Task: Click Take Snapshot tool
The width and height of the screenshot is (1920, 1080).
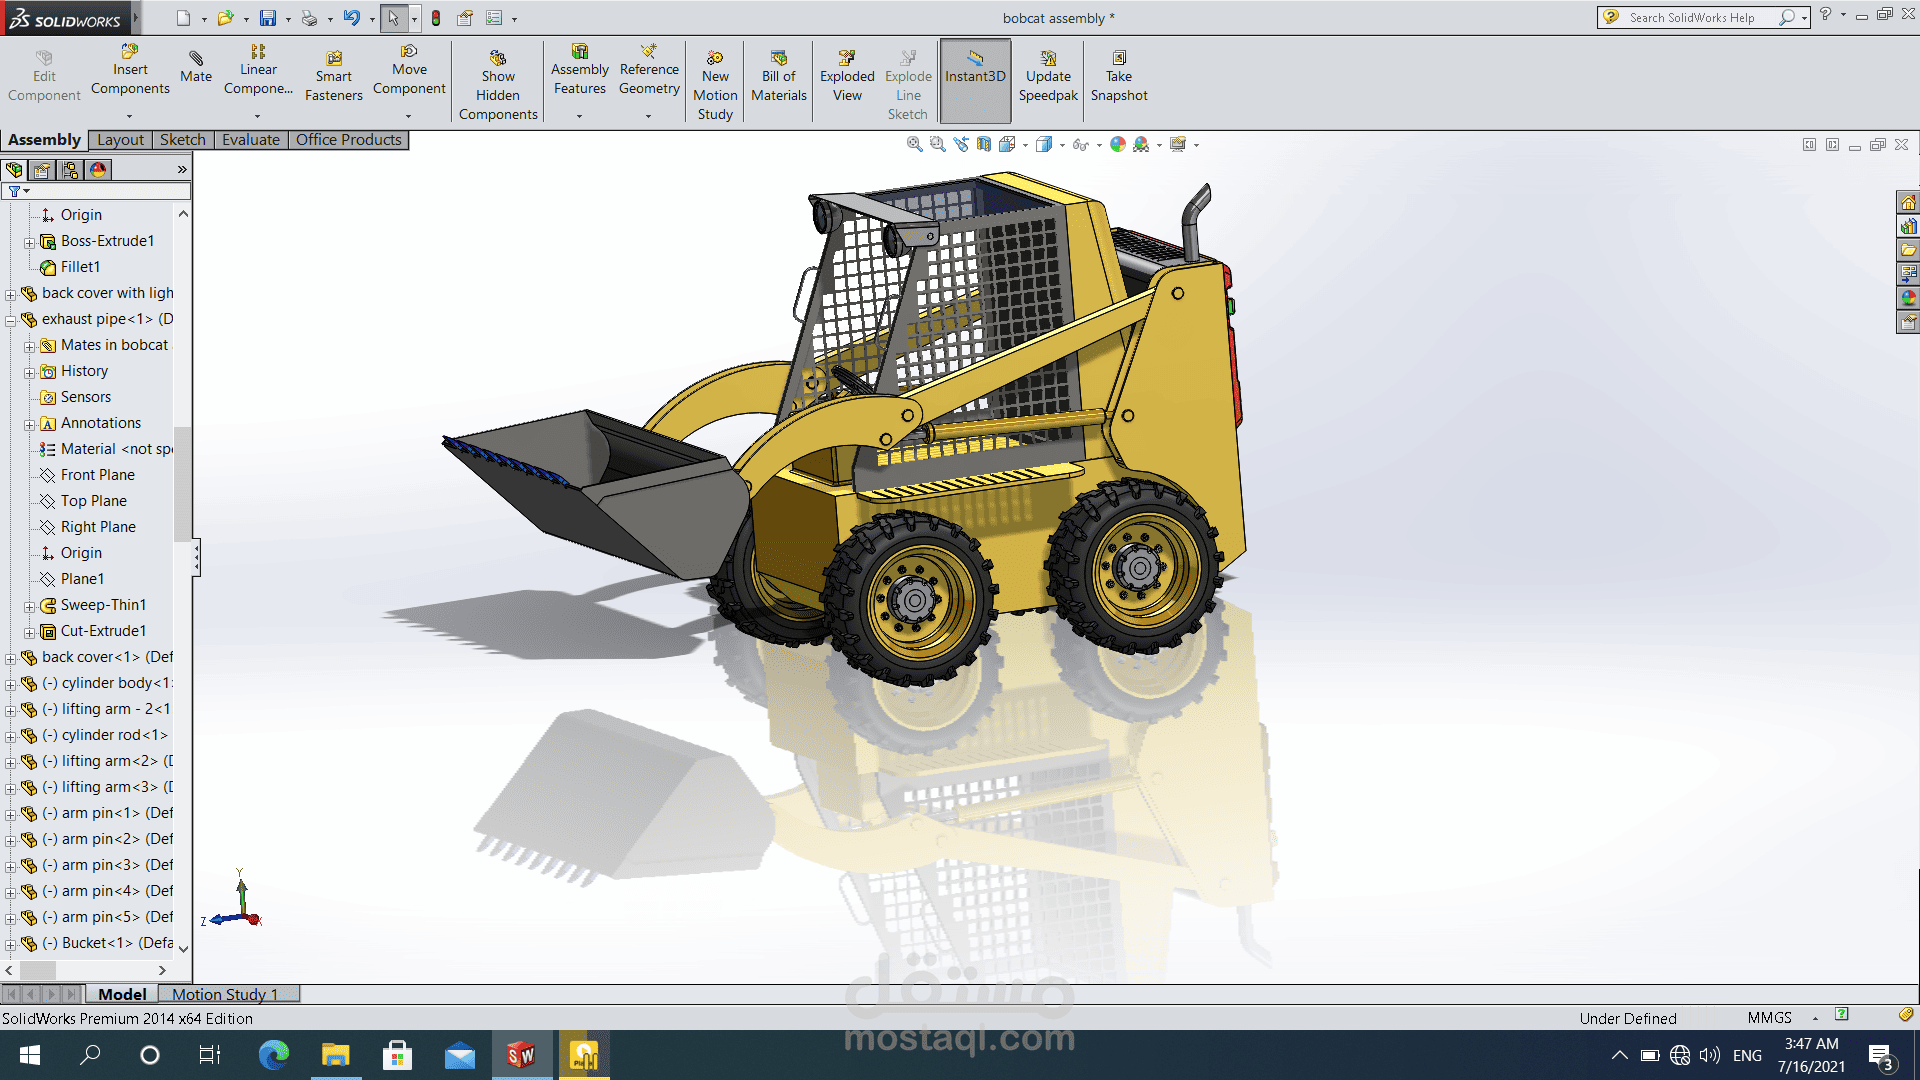Action: tap(1119, 77)
